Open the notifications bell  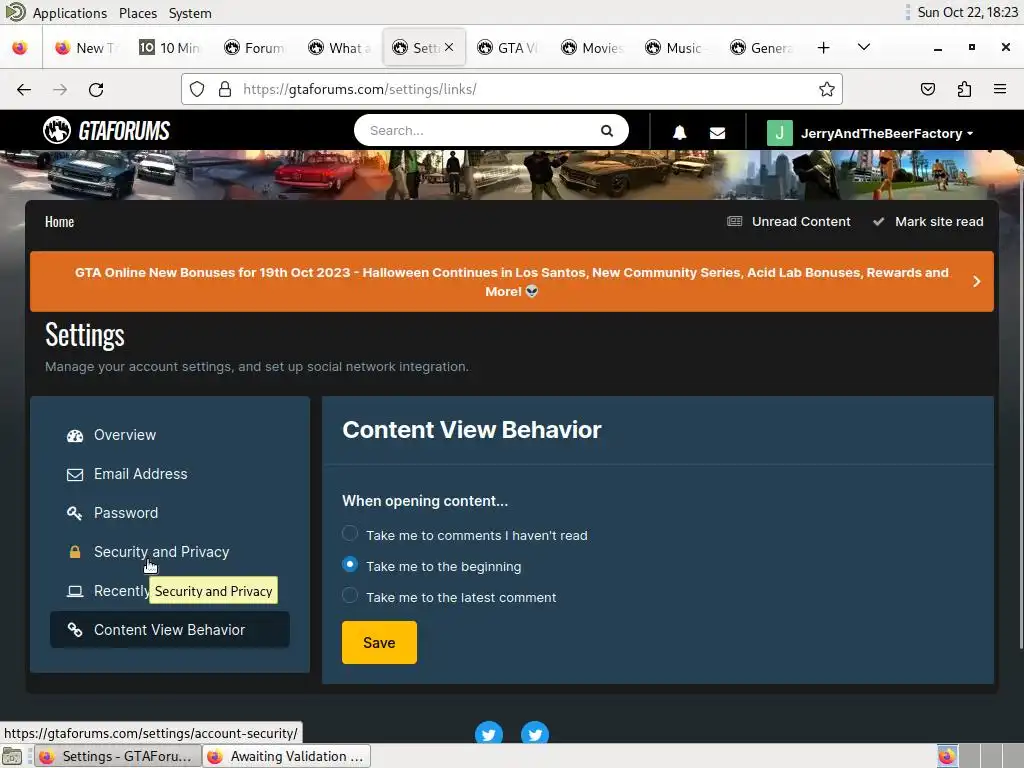click(x=679, y=133)
